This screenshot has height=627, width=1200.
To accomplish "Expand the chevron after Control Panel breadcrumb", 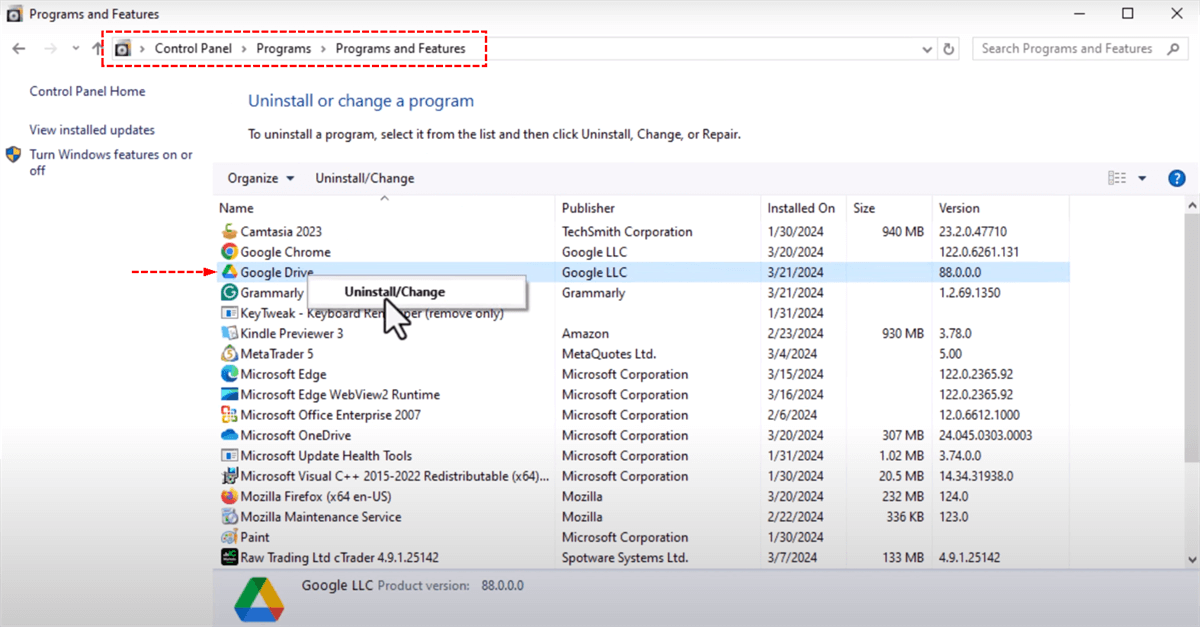I will click(244, 48).
